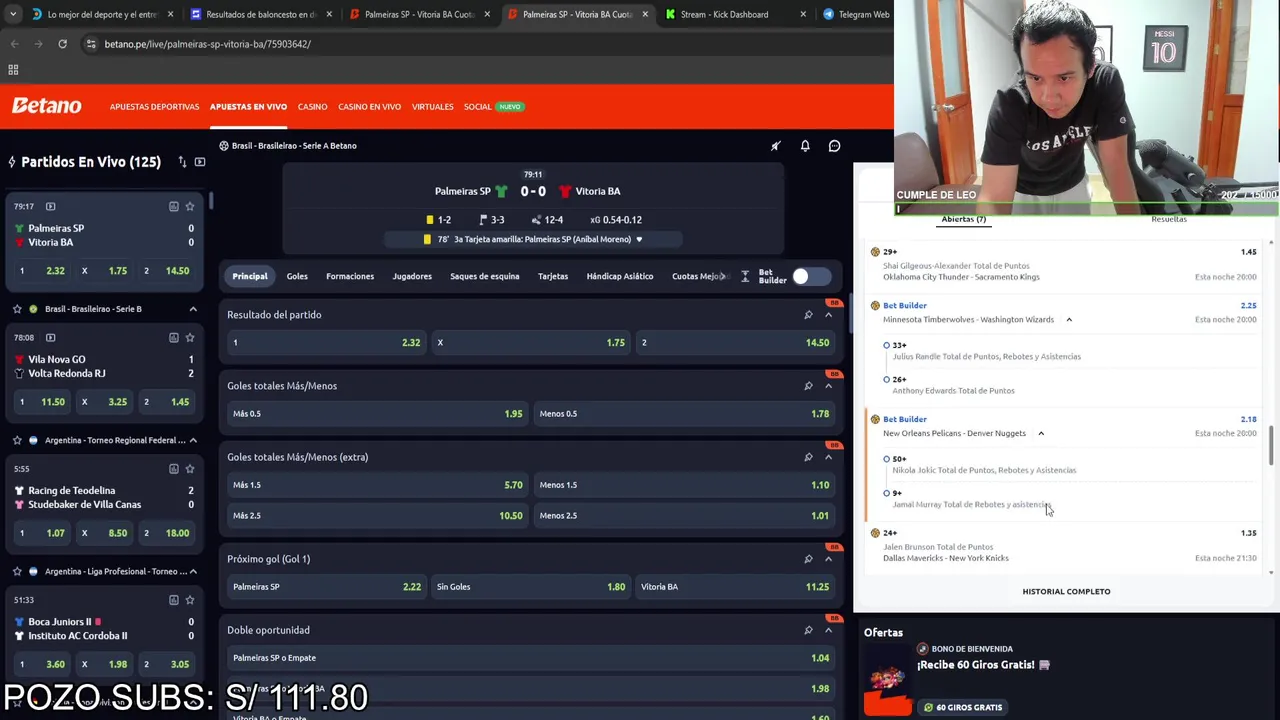Select the 26+ Anthony Edwards selection circle
The width and height of the screenshot is (1280, 720).
coord(886,379)
